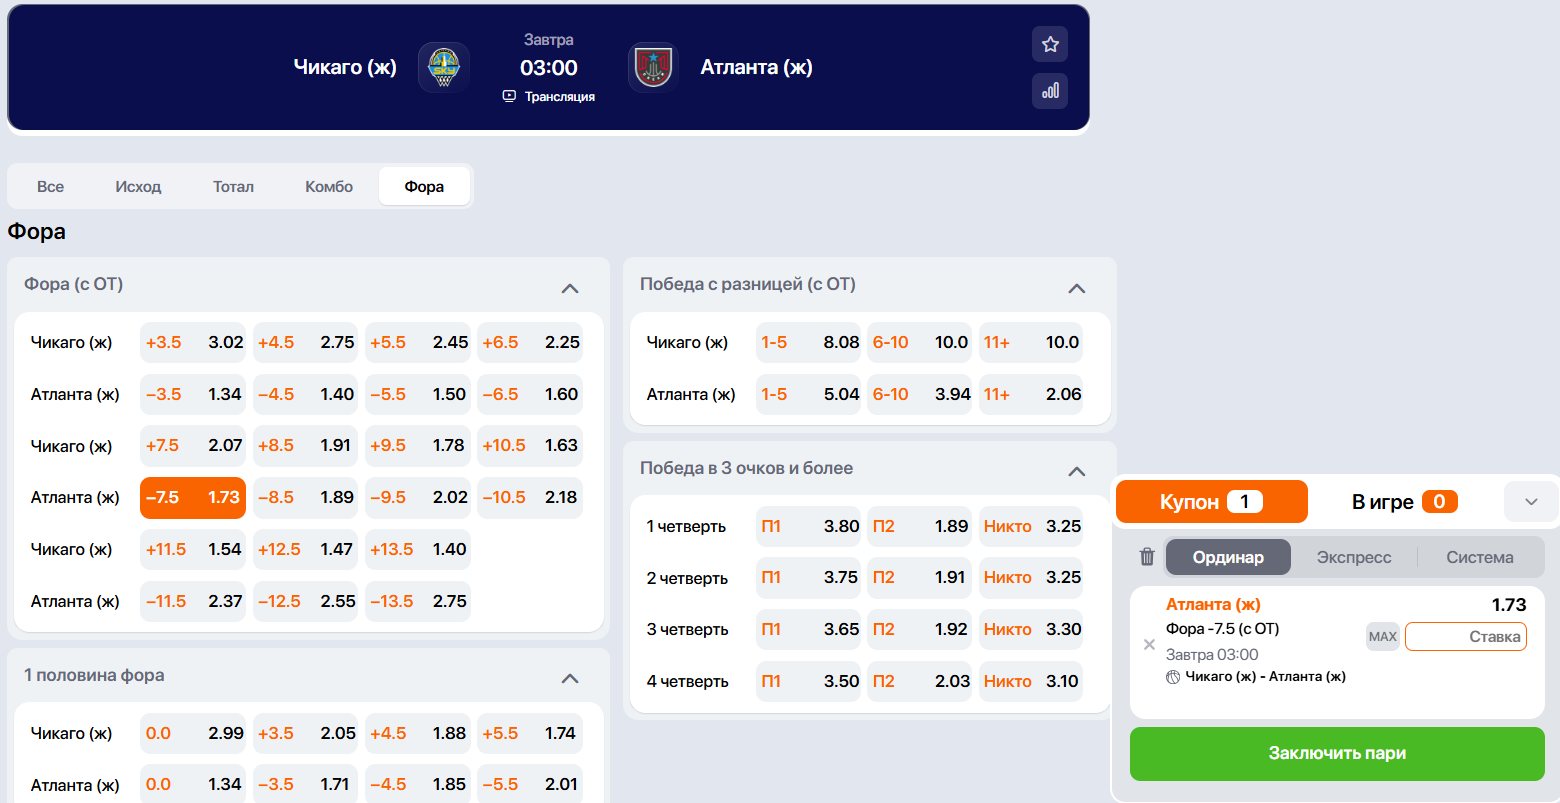The image size is (1560, 803).
Task: Select Чикаго +7.5 odds 2.07
Action: (193, 445)
